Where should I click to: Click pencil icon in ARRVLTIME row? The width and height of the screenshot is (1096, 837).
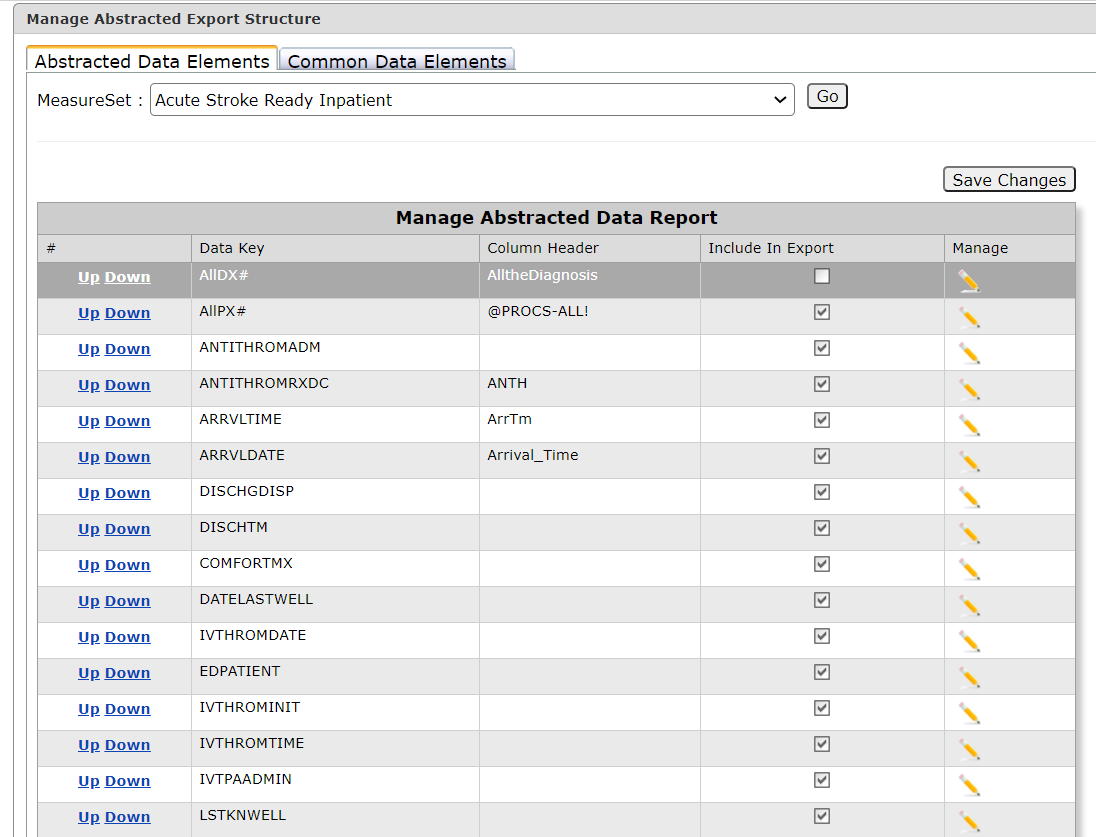pyautogui.click(x=968, y=425)
